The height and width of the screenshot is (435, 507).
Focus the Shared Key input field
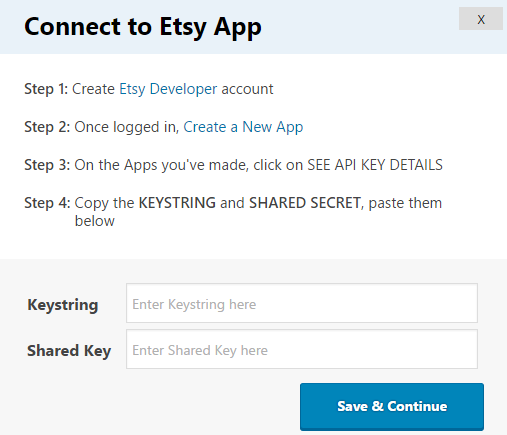(x=302, y=349)
